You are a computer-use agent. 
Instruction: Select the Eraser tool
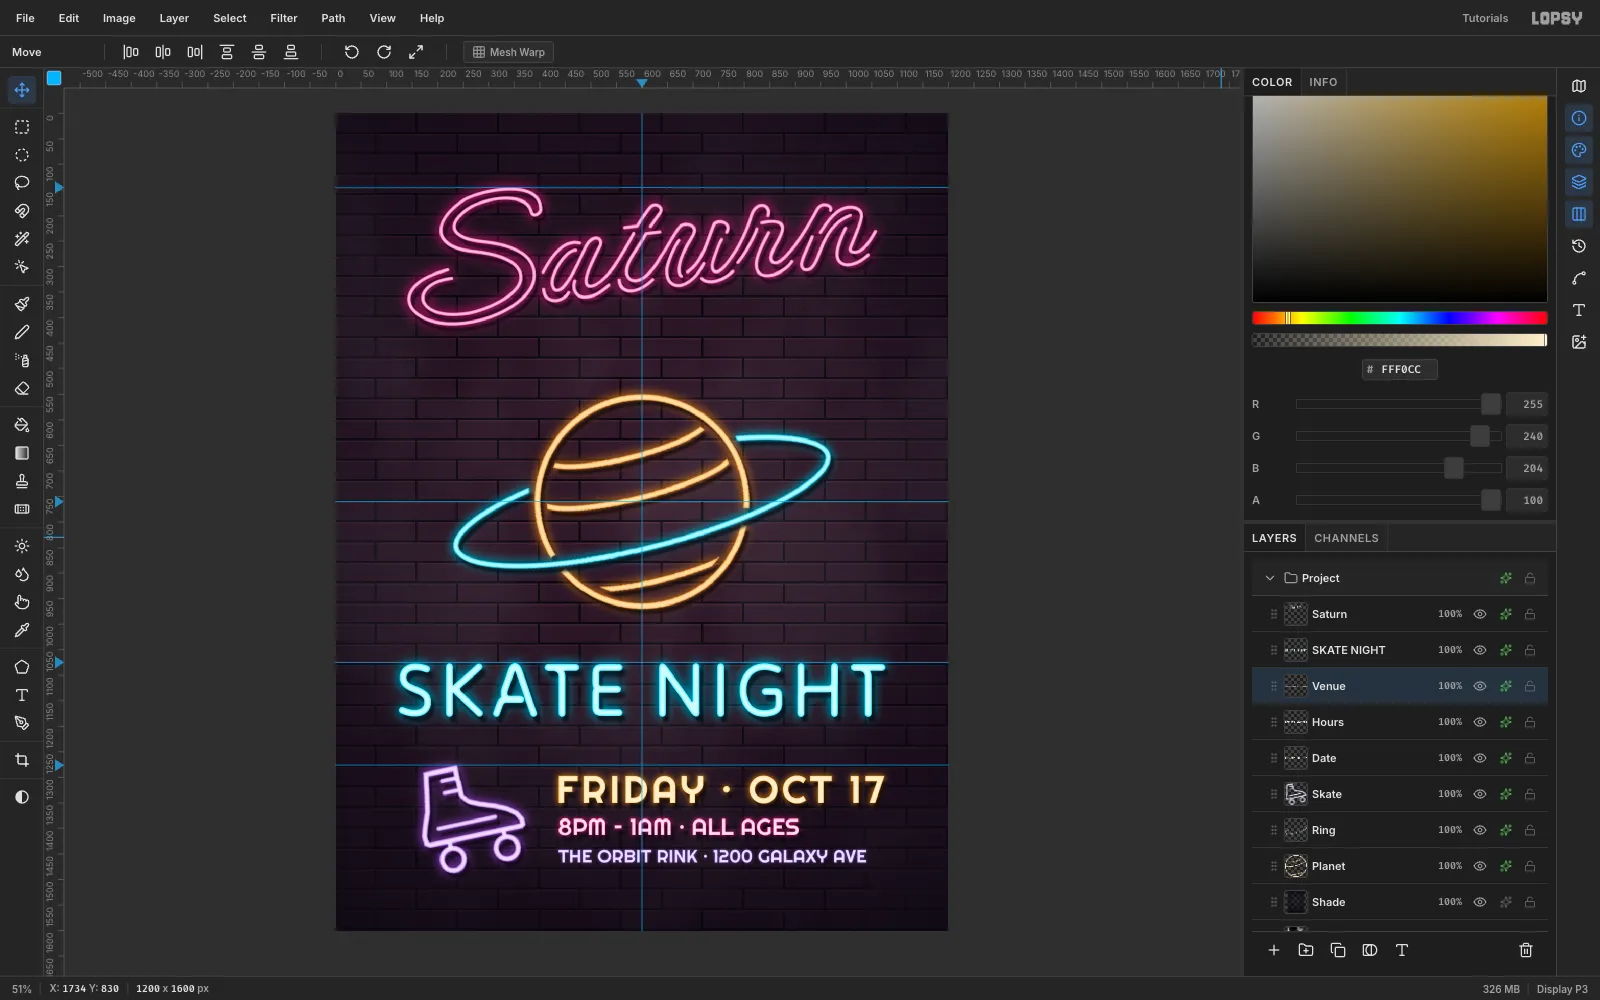pyautogui.click(x=21, y=388)
